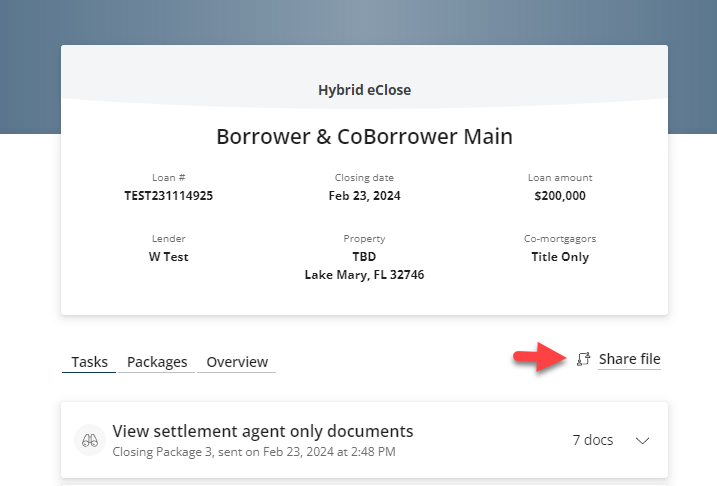Open the Share file link

pyautogui.click(x=629, y=359)
